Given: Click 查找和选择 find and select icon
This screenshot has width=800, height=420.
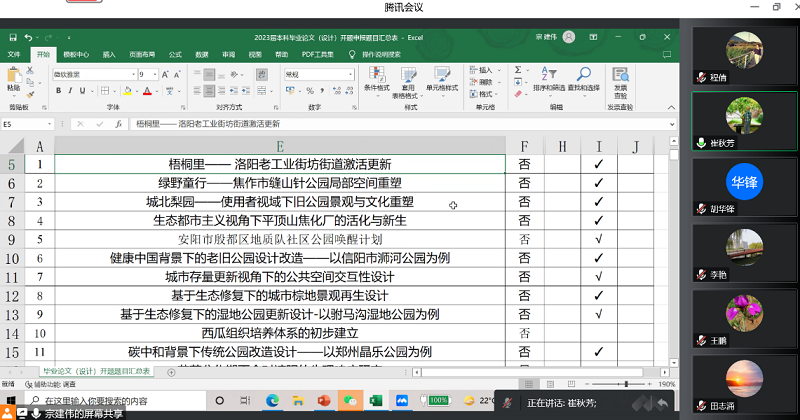Looking at the screenshot, I should click(583, 79).
